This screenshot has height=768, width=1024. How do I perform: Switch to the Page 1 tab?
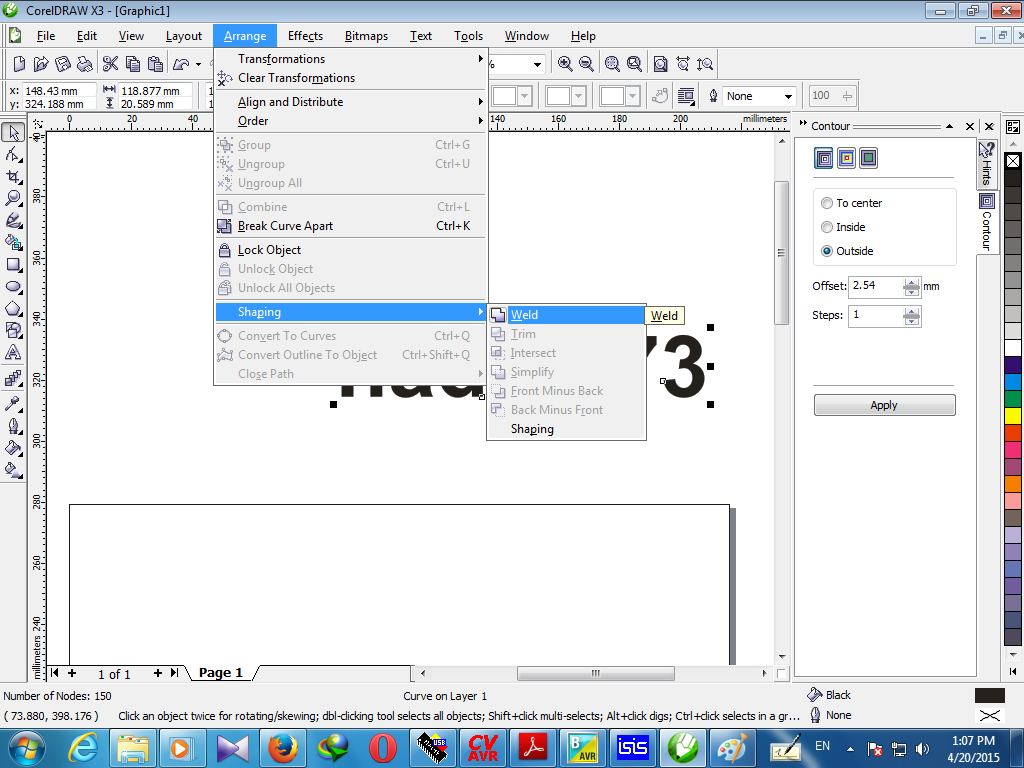pos(220,673)
